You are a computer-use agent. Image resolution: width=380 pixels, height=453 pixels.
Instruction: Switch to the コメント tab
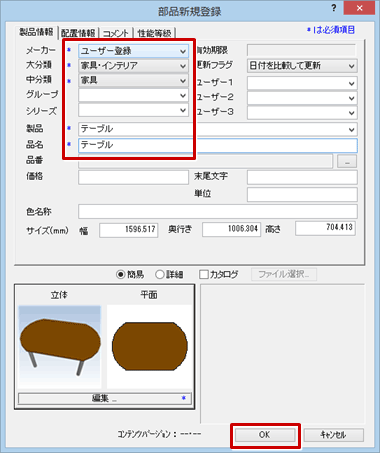(x=116, y=33)
